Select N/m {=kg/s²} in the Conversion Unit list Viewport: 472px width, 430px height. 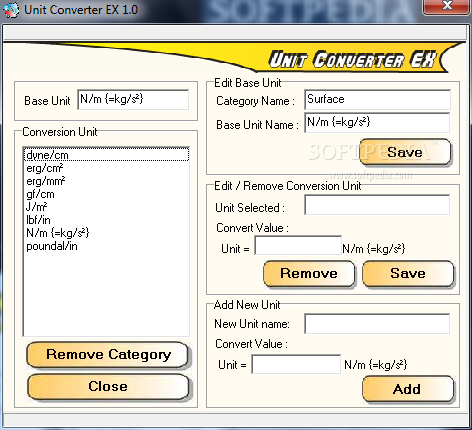[106, 233]
